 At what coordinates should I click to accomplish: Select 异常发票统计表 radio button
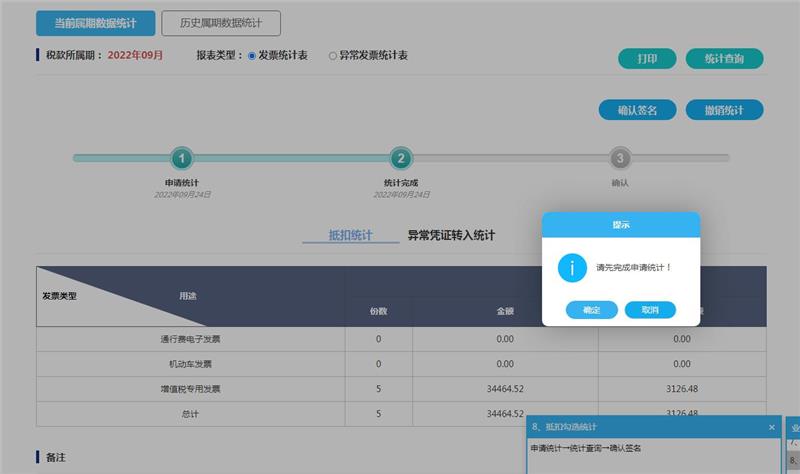click(x=333, y=56)
